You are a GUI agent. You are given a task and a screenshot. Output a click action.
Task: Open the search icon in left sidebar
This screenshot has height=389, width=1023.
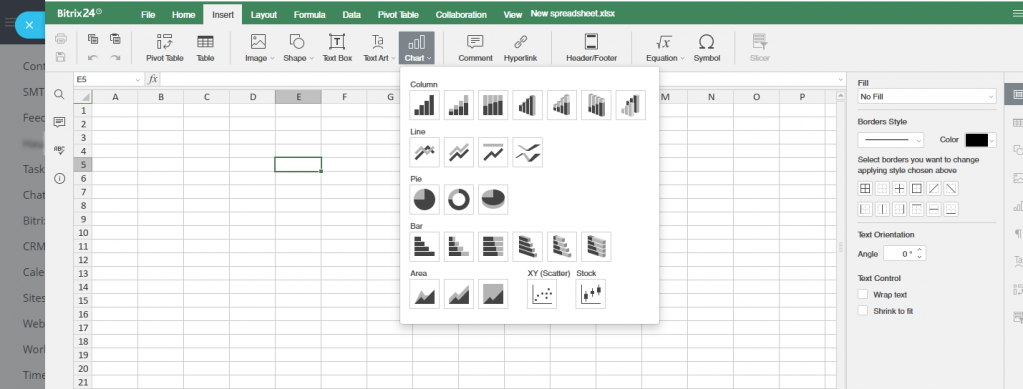59,95
